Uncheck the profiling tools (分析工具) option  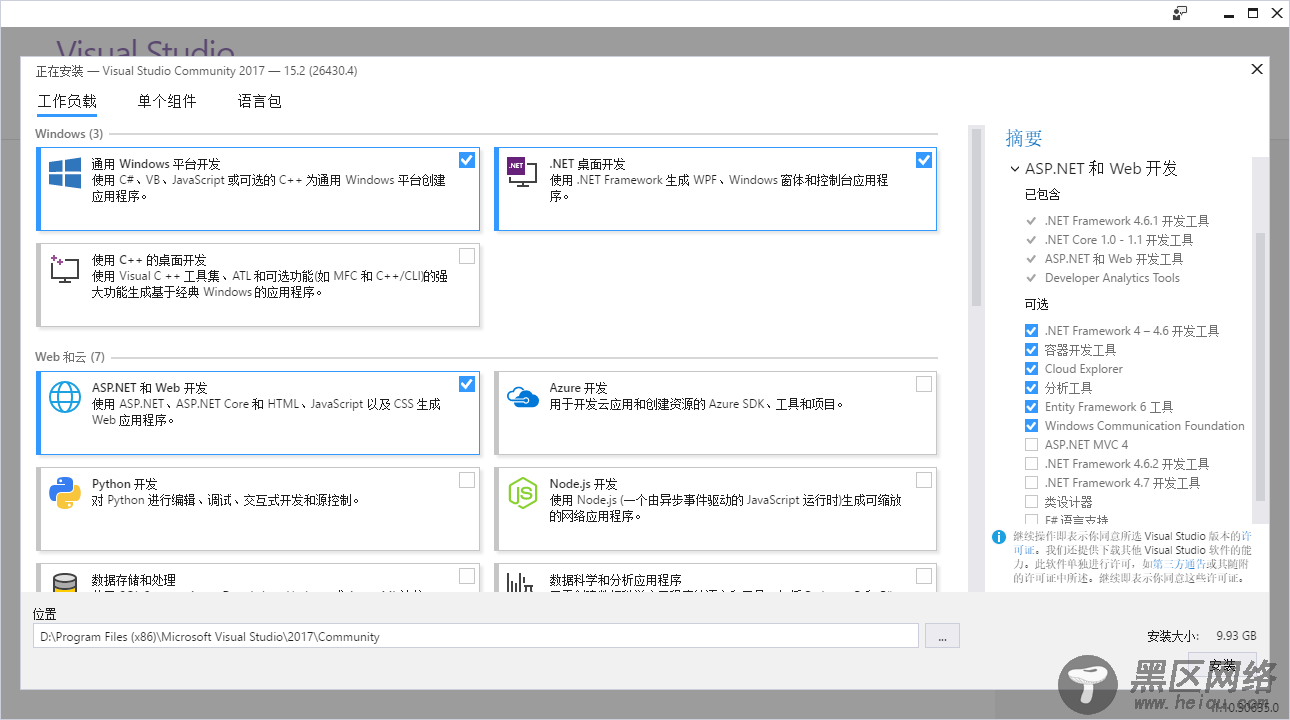(x=1031, y=388)
